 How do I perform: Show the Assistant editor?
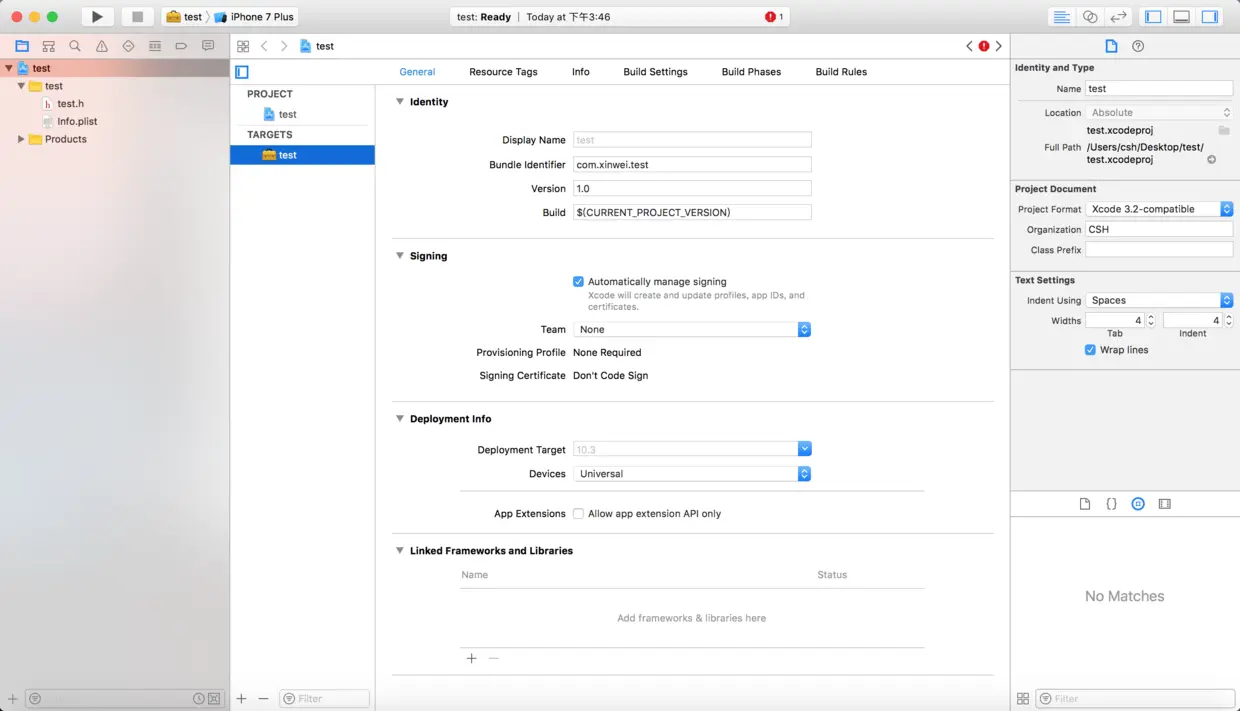point(1090,17)
